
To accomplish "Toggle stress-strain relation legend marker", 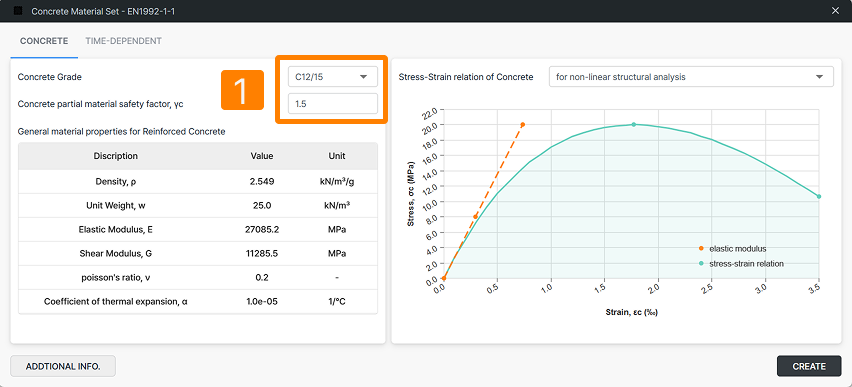I will 701,264.
